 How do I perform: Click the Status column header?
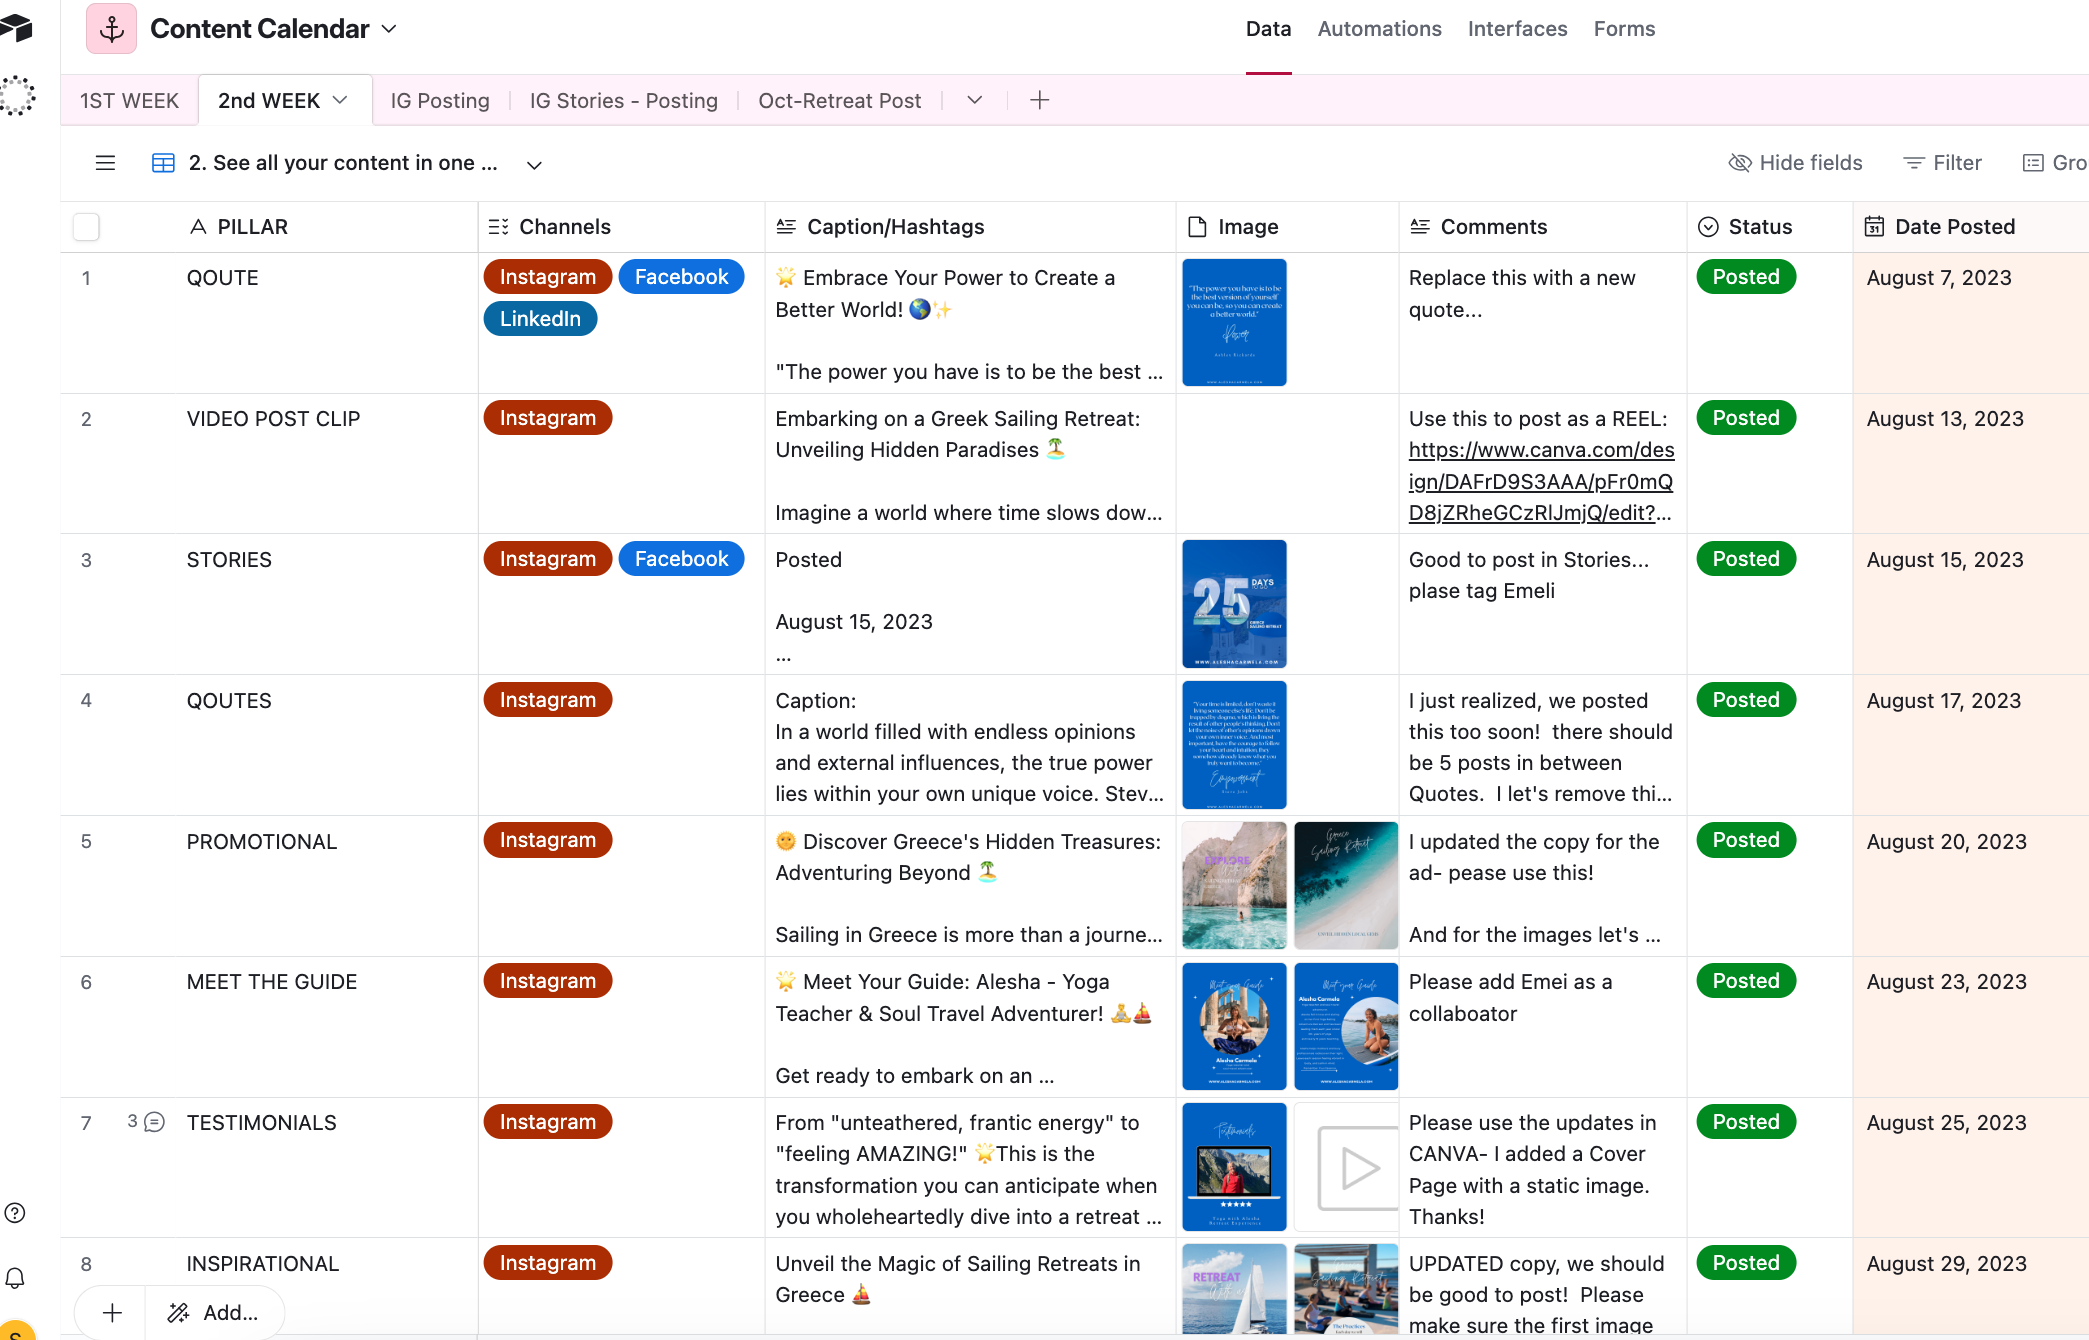1769,227
